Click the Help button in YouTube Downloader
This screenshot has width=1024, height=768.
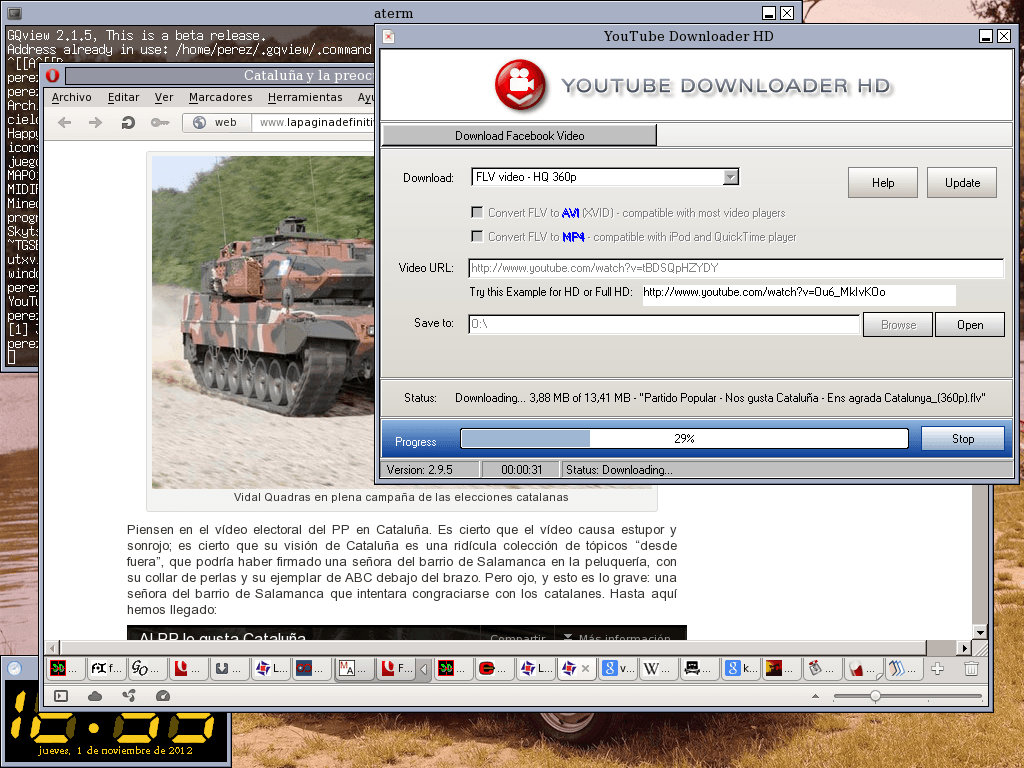(x=883, y=183)
